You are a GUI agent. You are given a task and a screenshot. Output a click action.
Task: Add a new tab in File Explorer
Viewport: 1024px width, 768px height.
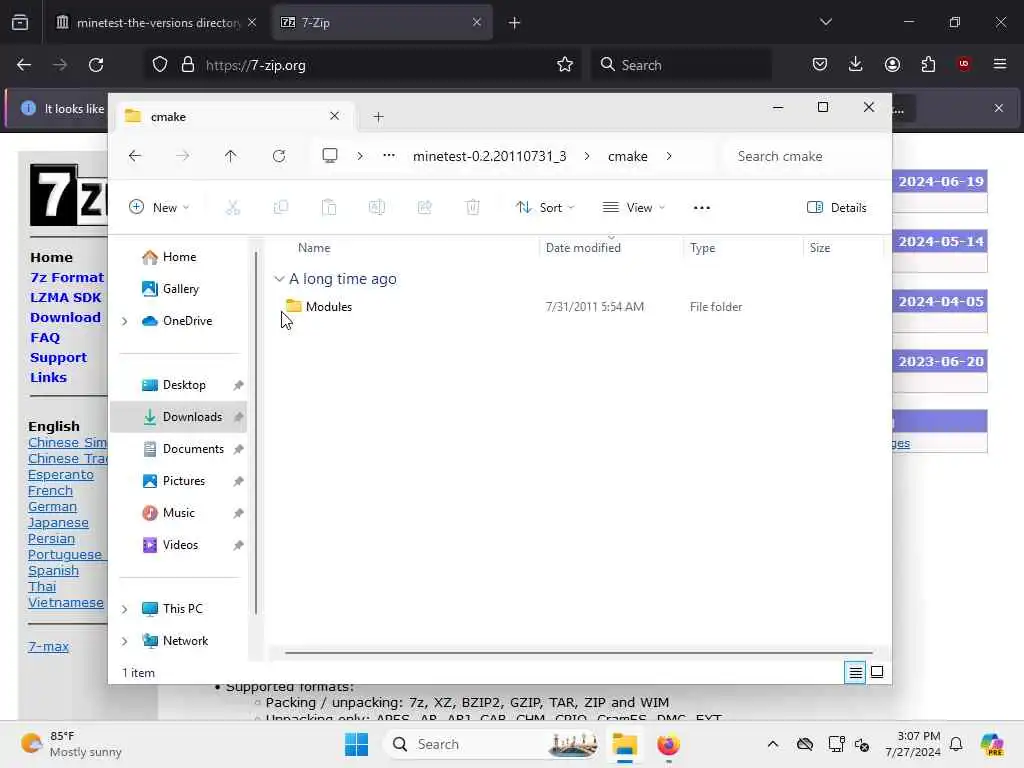pyautogui.click(x=378, y=117)
